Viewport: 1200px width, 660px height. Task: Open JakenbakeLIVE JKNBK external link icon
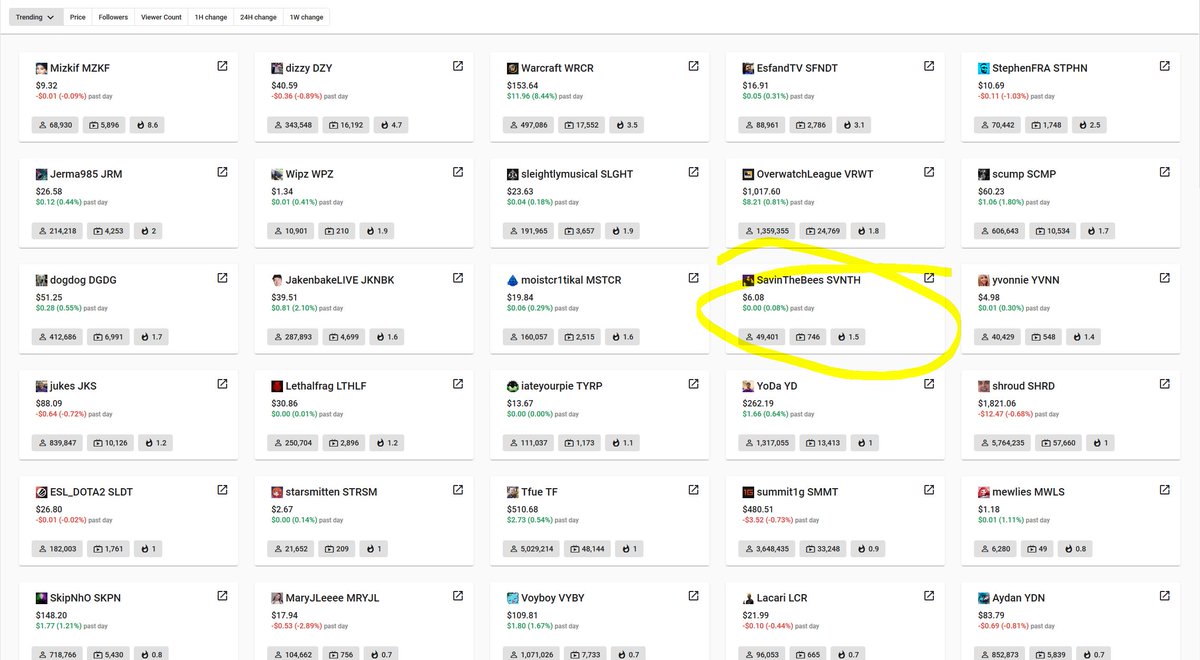point(458,278)
